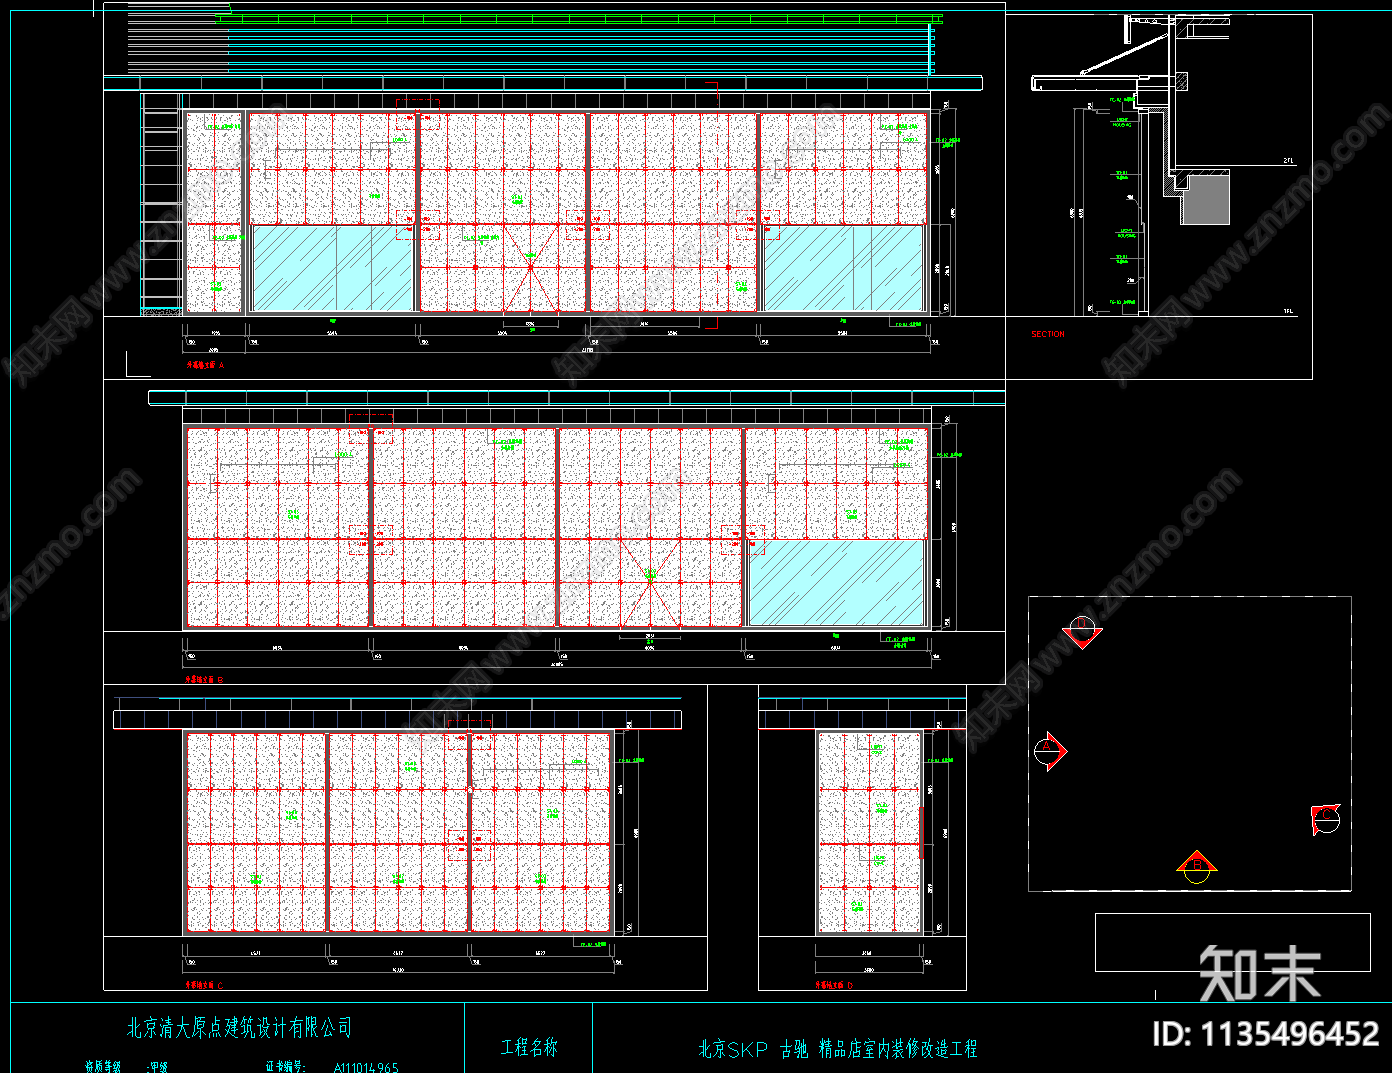Click the 2FL floor level label
The image size is (1392, 1073).
pos(1288,160)
